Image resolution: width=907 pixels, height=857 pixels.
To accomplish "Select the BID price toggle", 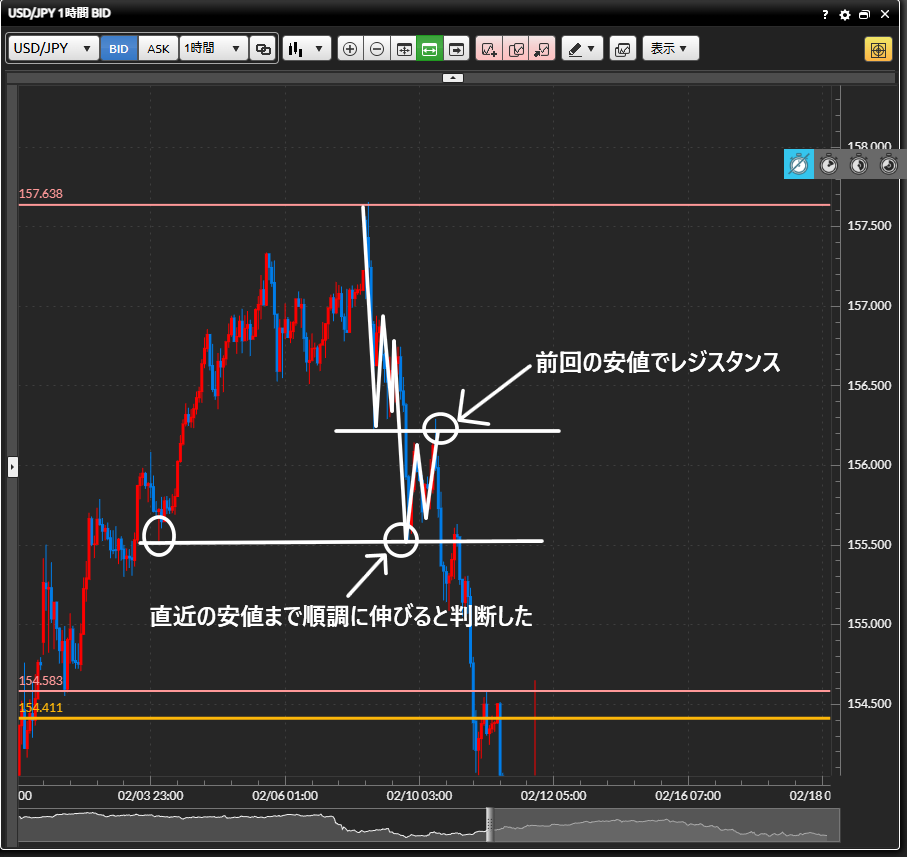I will [119, 49].
